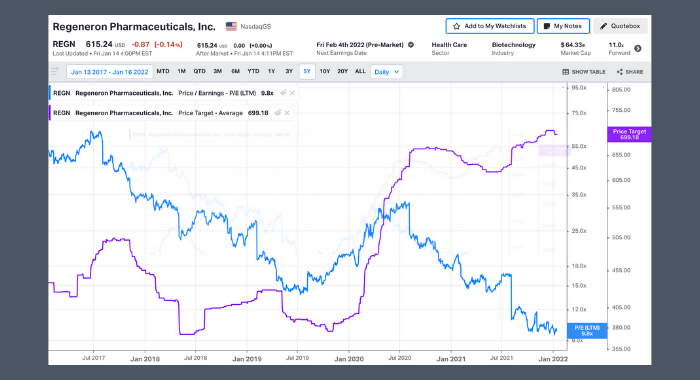This screenshot has height=380, width=700.
Task: Select the 1M time range
Action: [181, 71]
